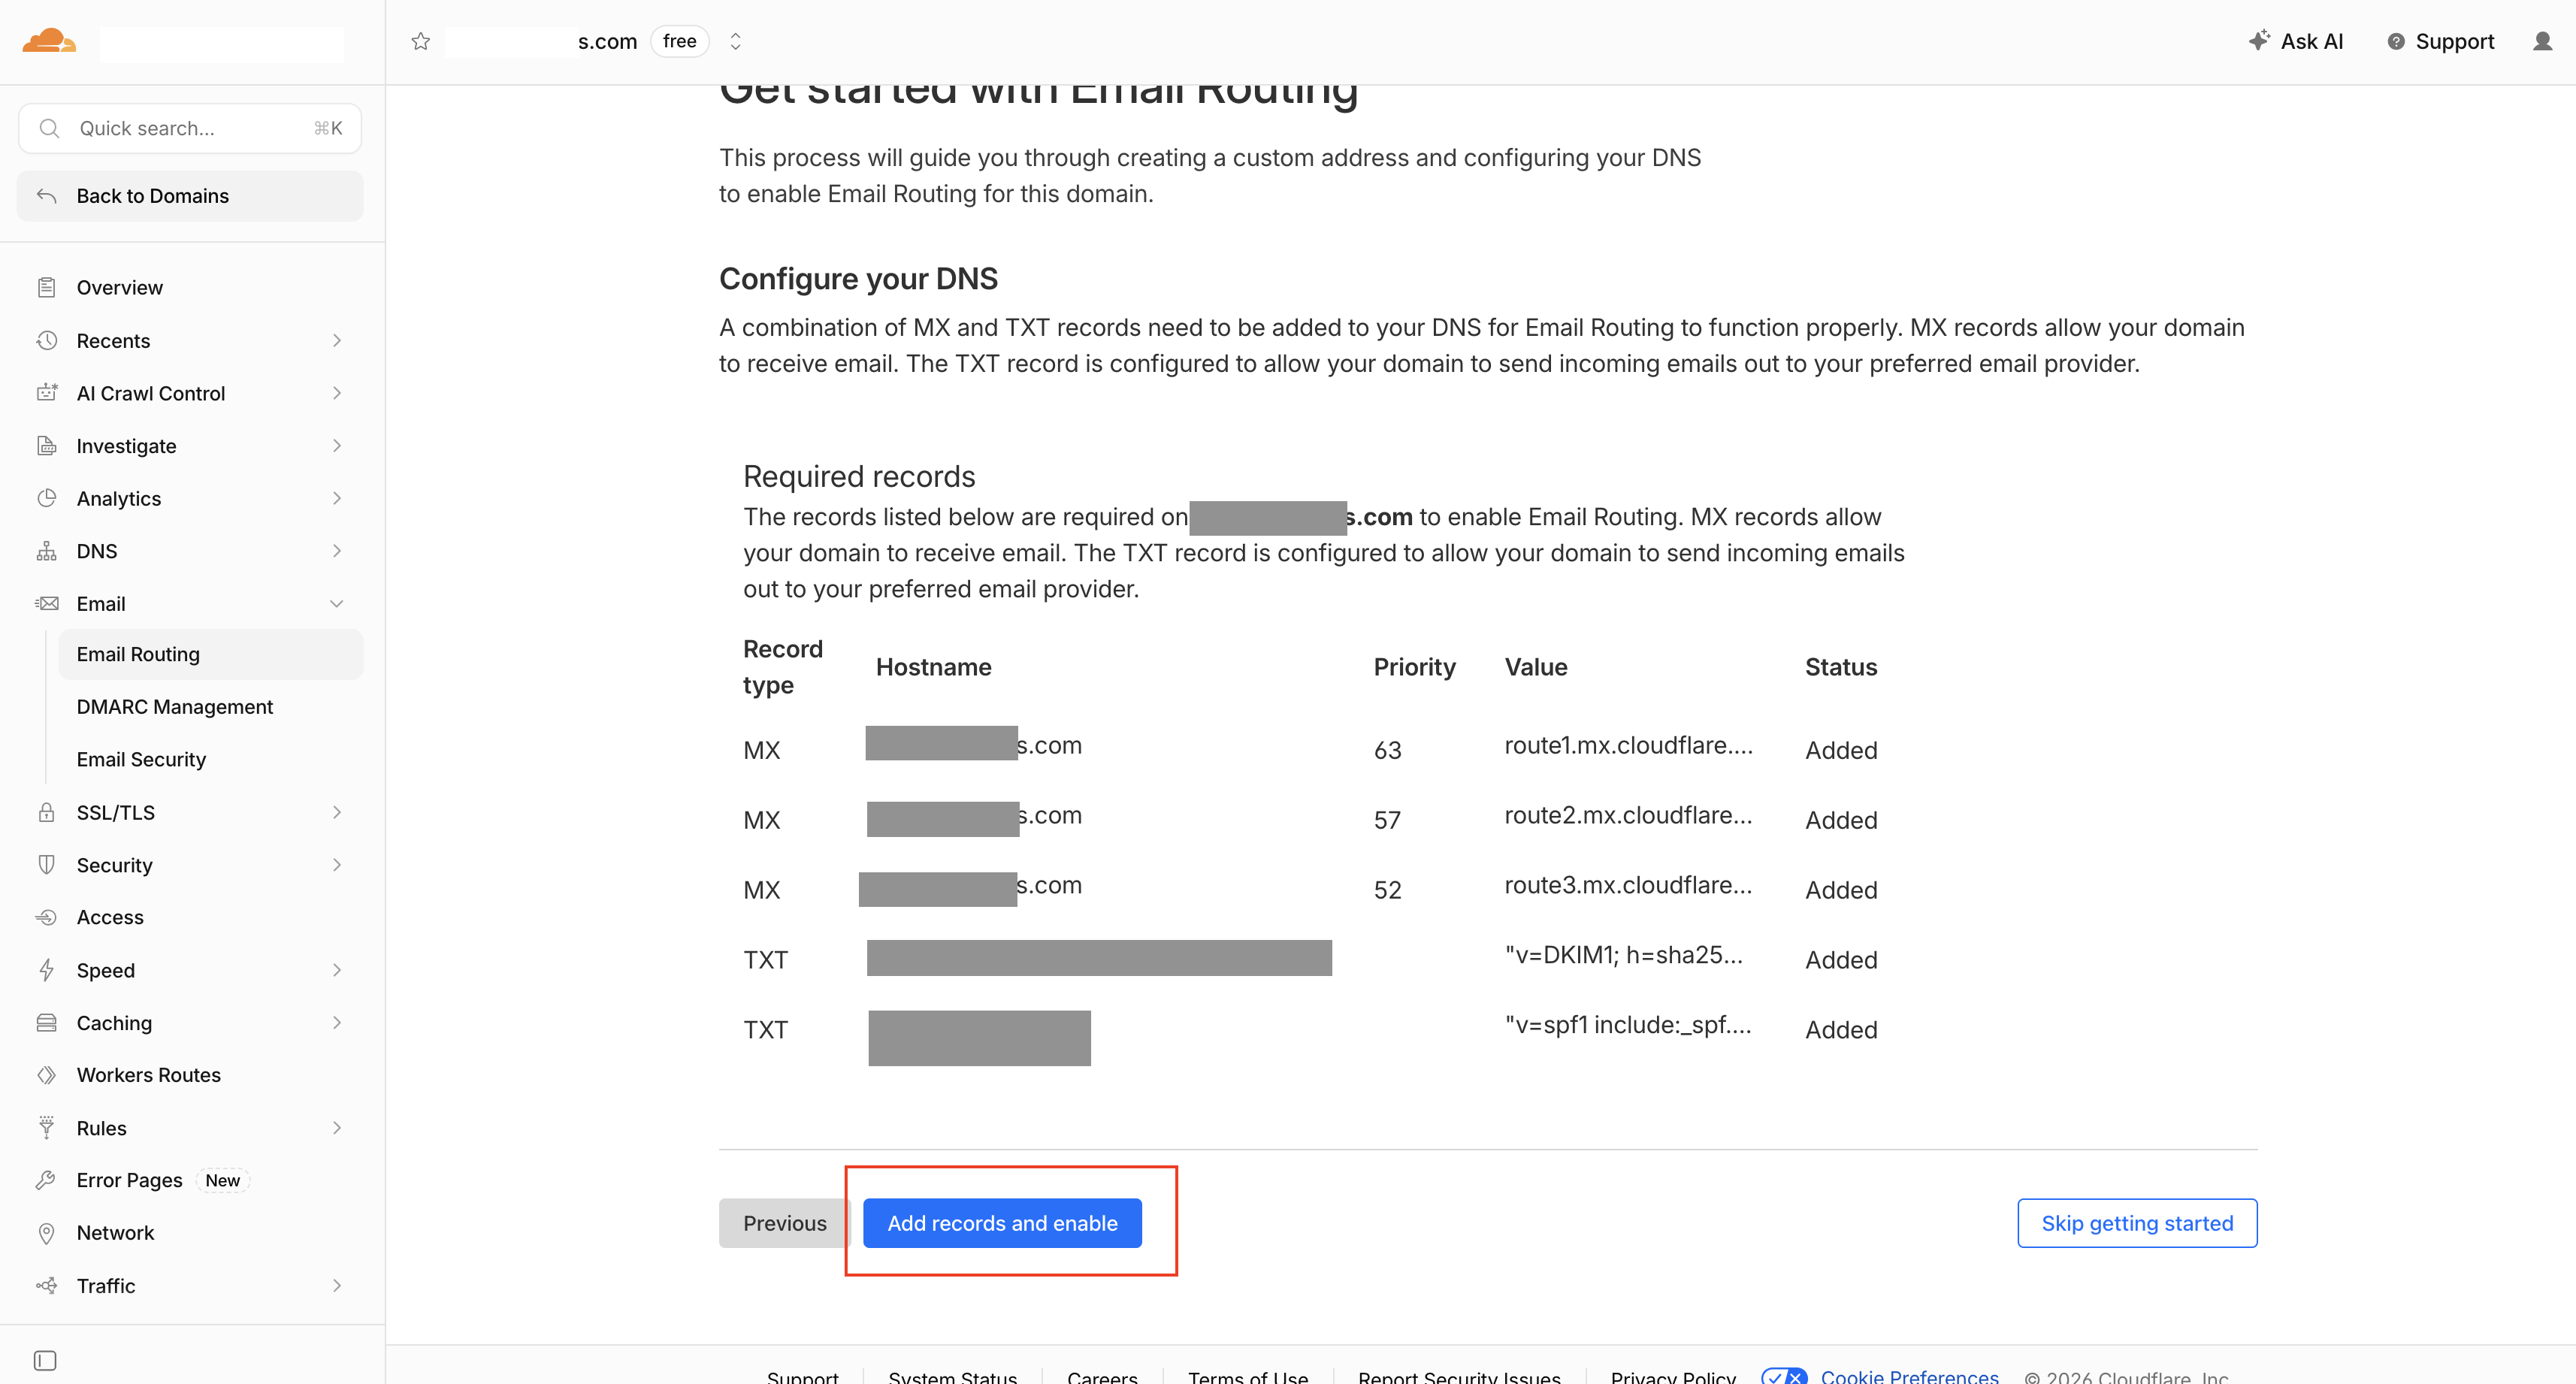Viewport: 2576px width, 1384px height.
Task: Click the v=spf1 TXT value
Action: [1628, 1026]
